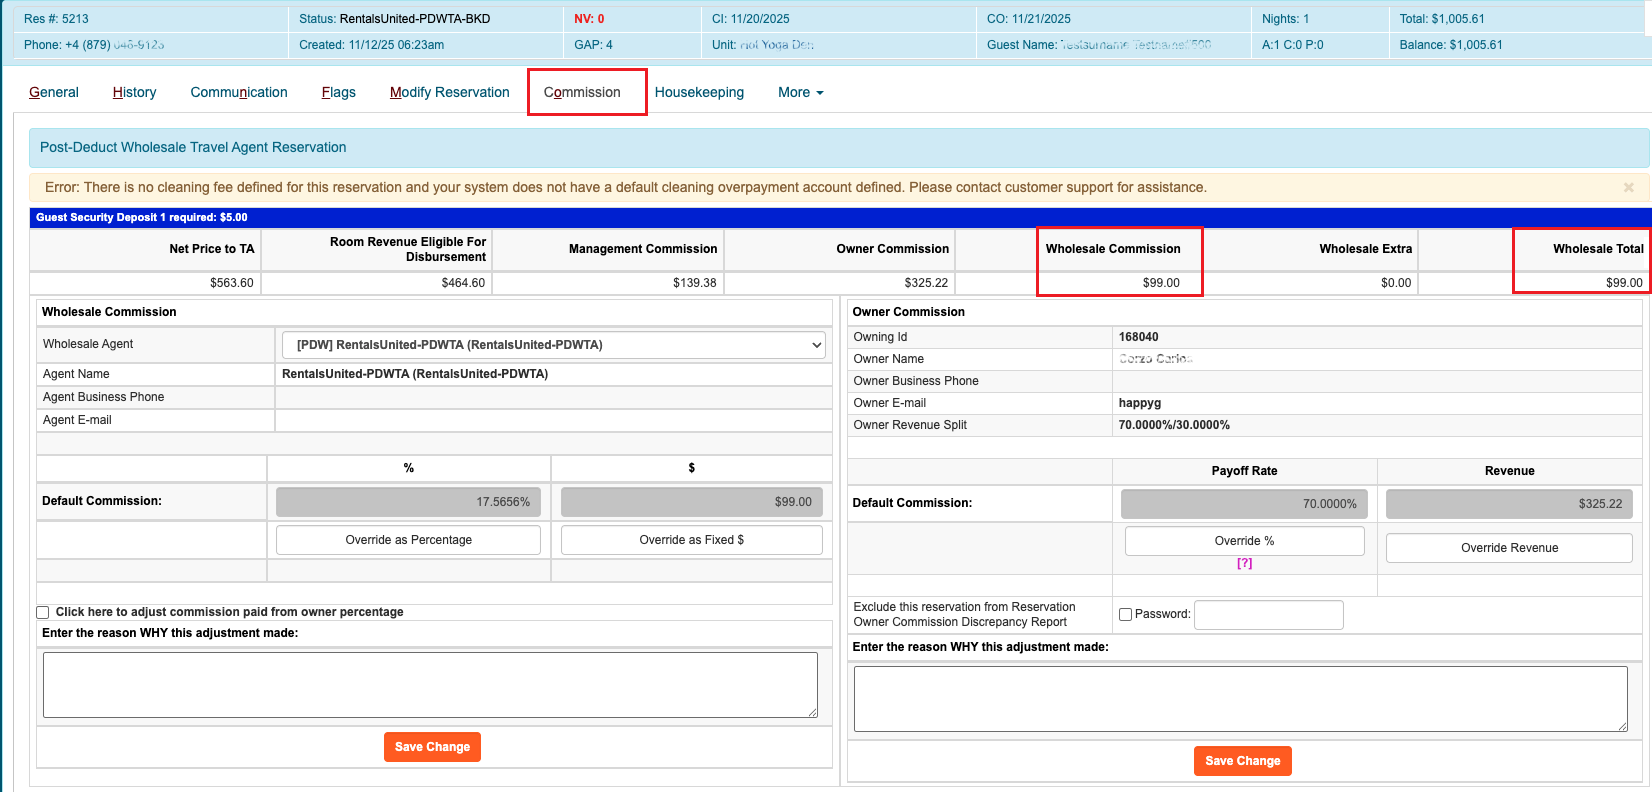
Task: Check the Password checkbox
Action: (1125, 614)
